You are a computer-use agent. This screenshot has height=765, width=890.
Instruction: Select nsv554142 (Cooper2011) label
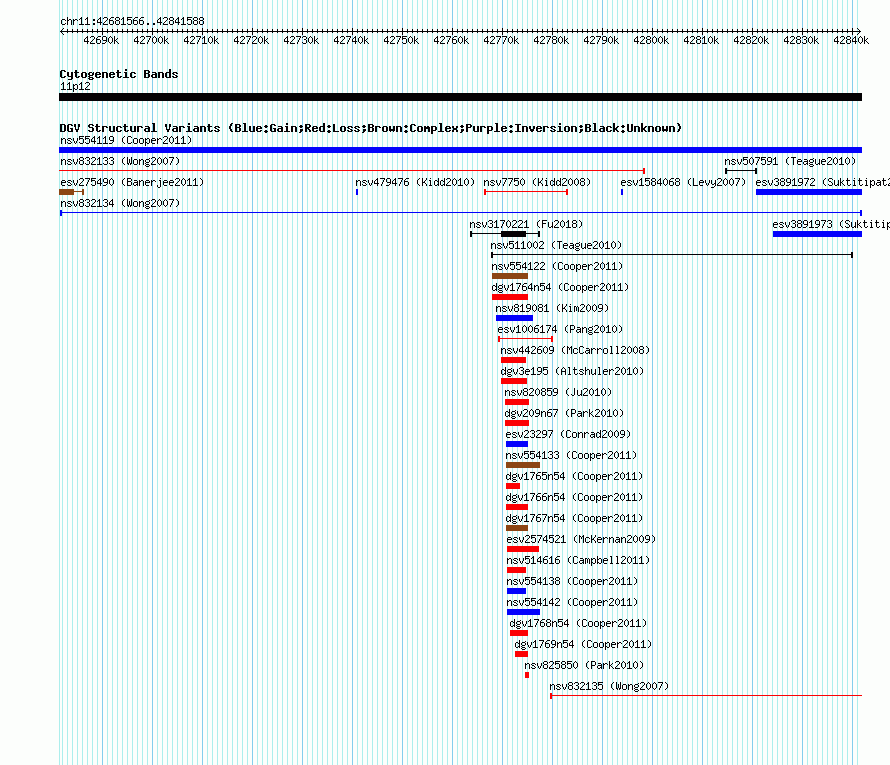click(x=572, y=602)
